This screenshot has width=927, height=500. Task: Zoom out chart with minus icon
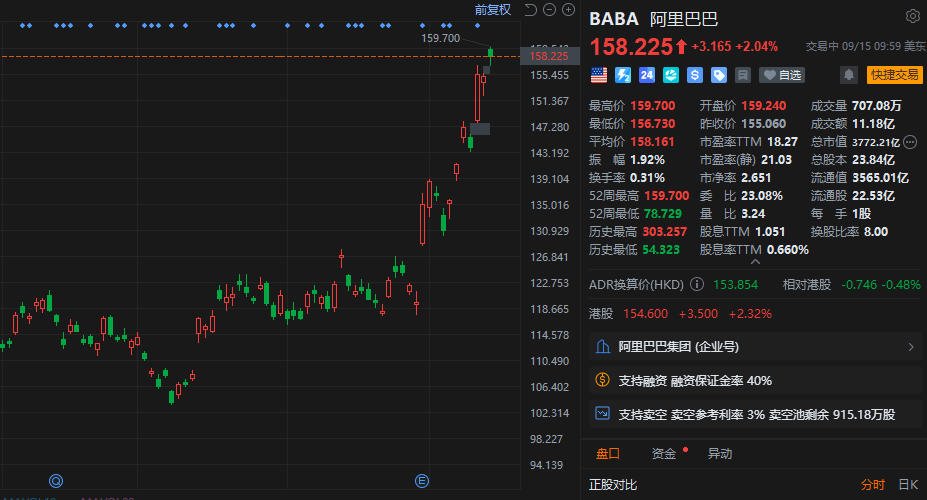[550, 10]
